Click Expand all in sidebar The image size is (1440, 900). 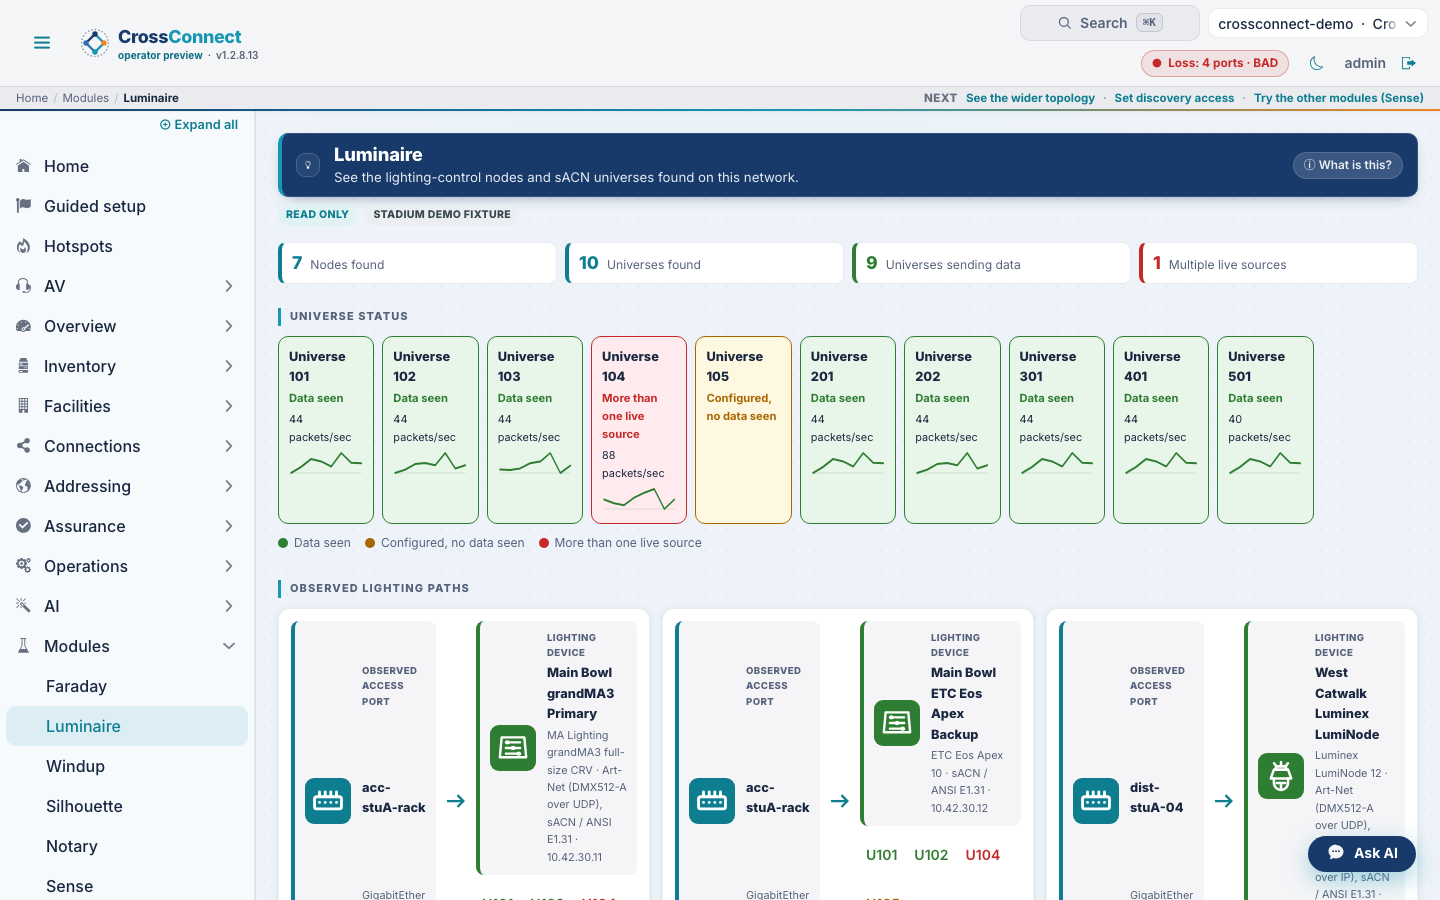click(x=199, y=125)
